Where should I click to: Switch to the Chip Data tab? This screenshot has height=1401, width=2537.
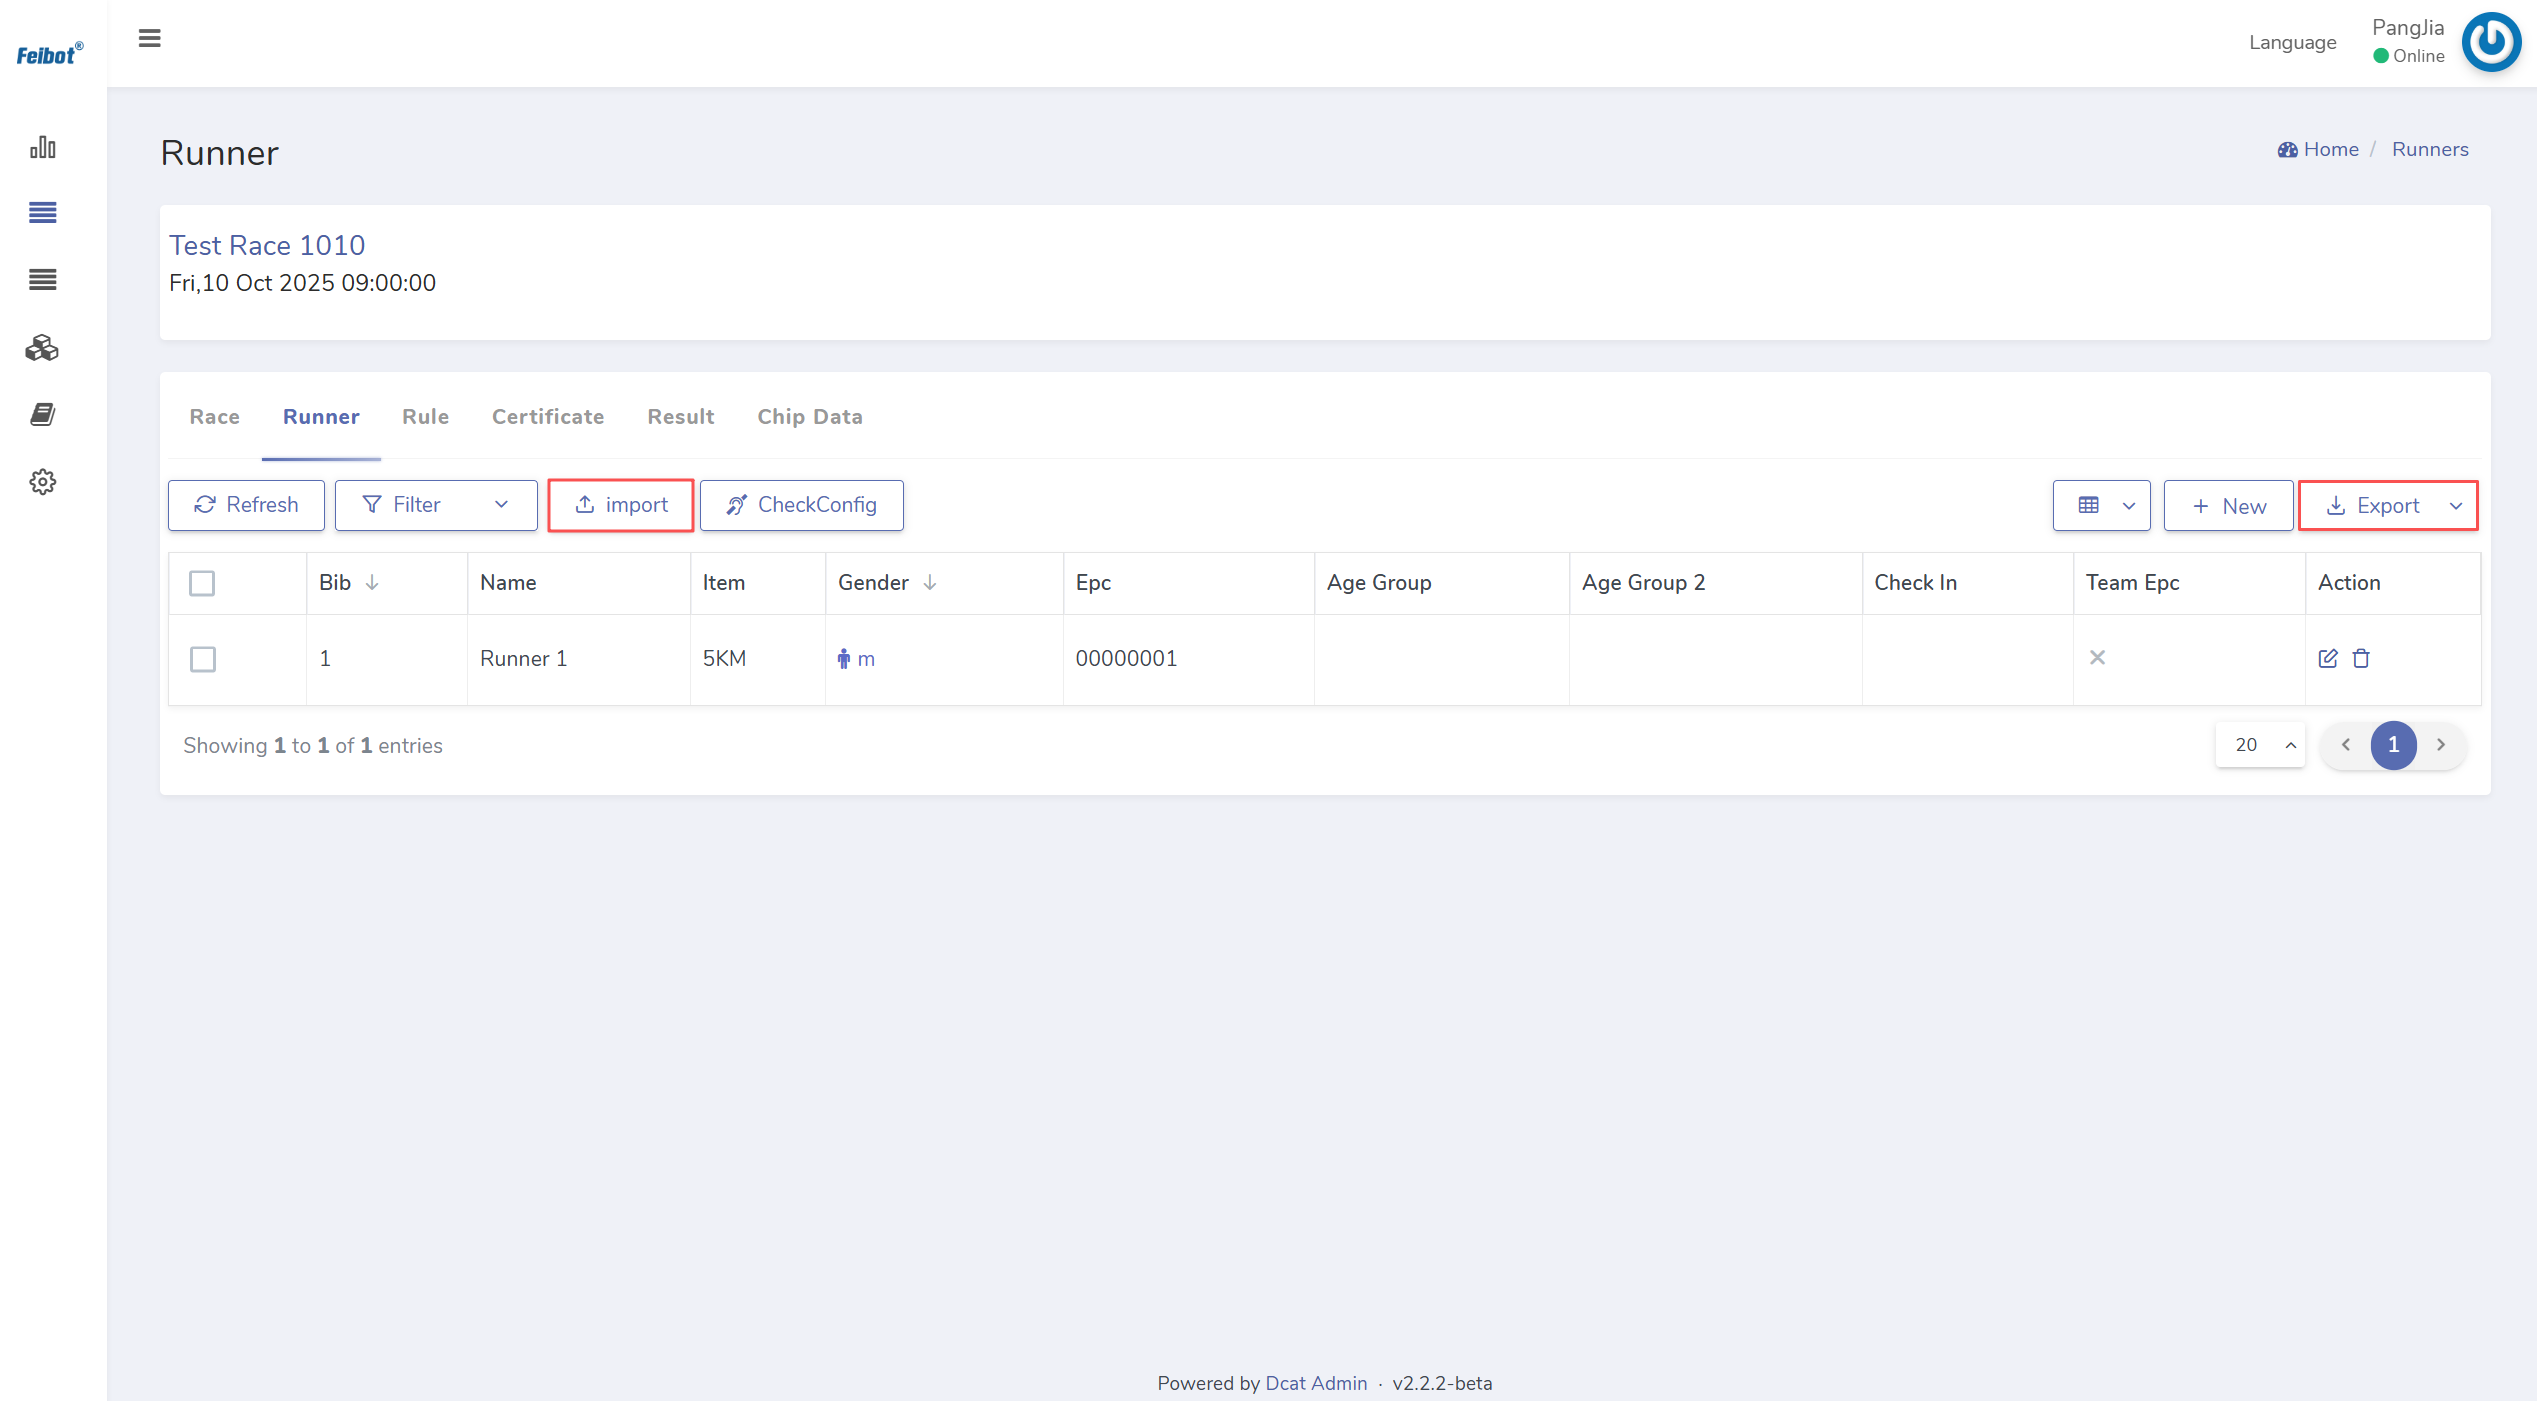809,417
